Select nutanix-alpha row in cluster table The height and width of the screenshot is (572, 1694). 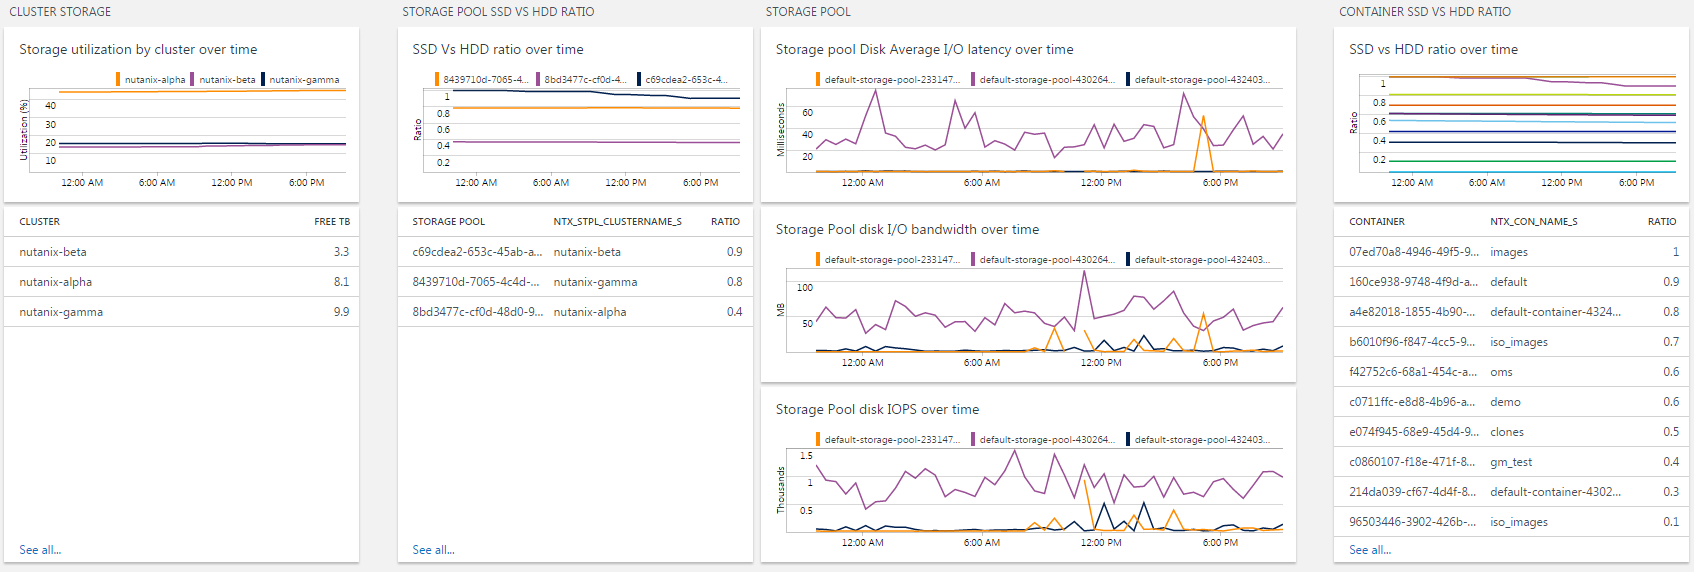tap(182, 282)
